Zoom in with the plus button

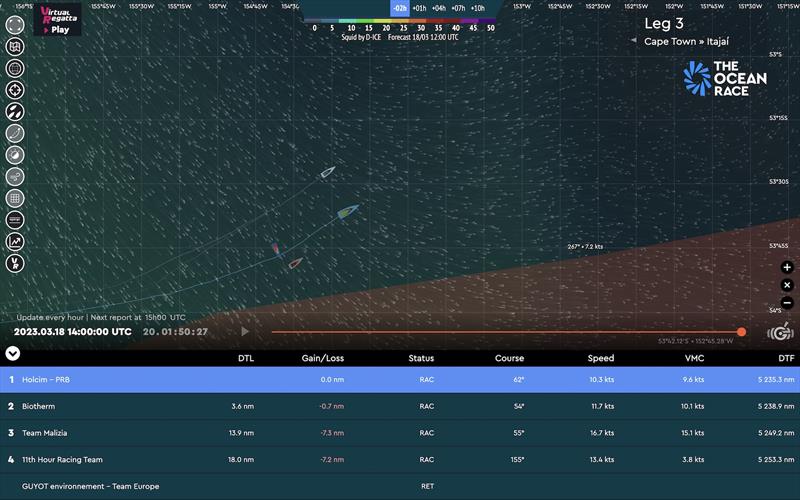click(787, 267)
